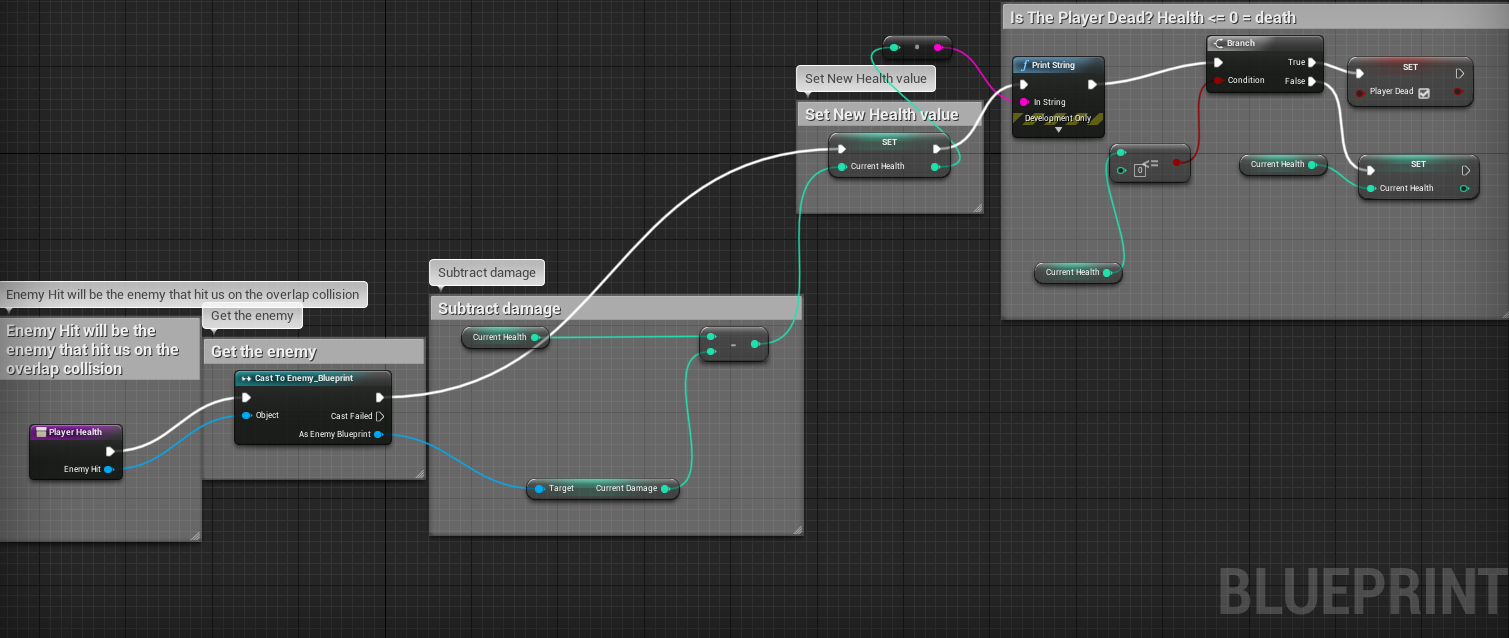The image size is (1509, 638).
Task: Click the Branch node icon
Action: (1217, 44)
